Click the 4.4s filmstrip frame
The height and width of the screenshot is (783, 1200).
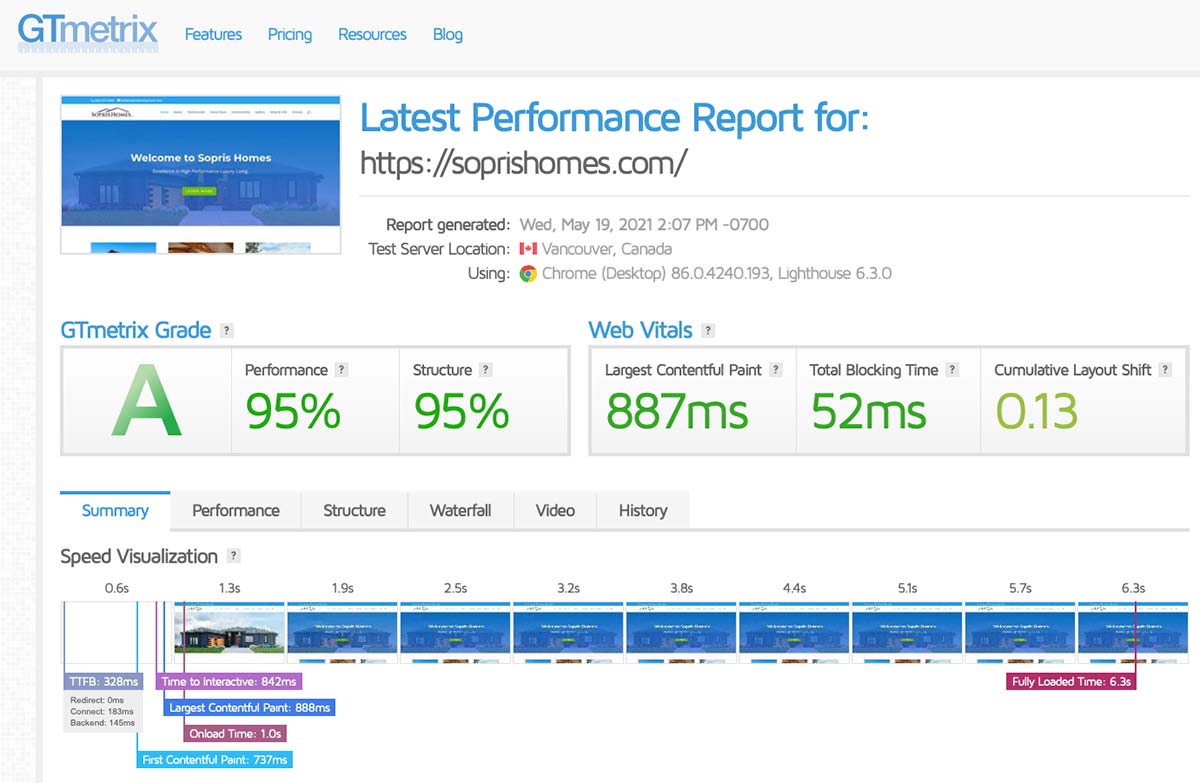(794, 632)
